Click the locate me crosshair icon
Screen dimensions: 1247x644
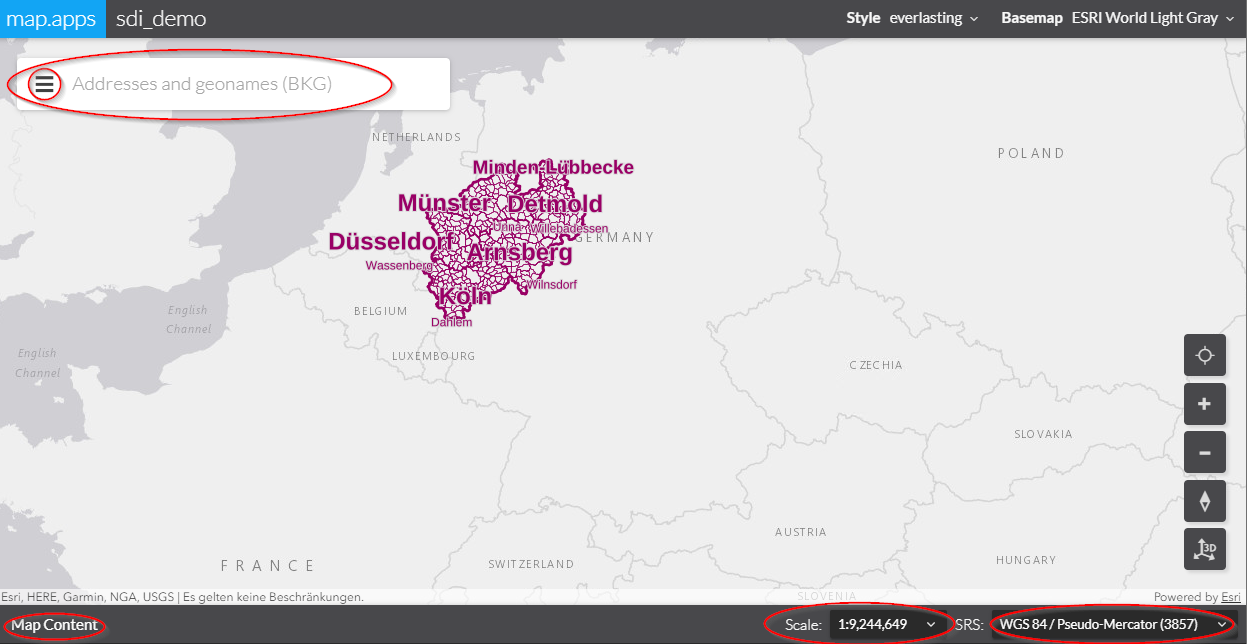click(1204, 355)
